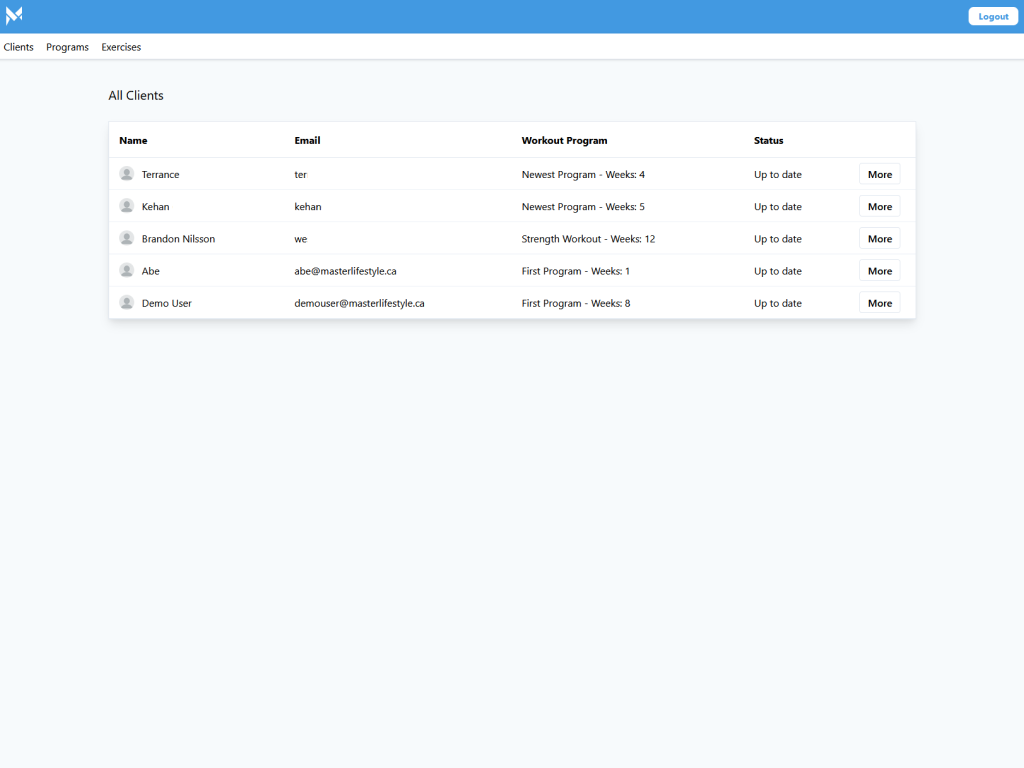Click the Email column header
Screen dimensions: 1024x768
[x=307, y=140]
